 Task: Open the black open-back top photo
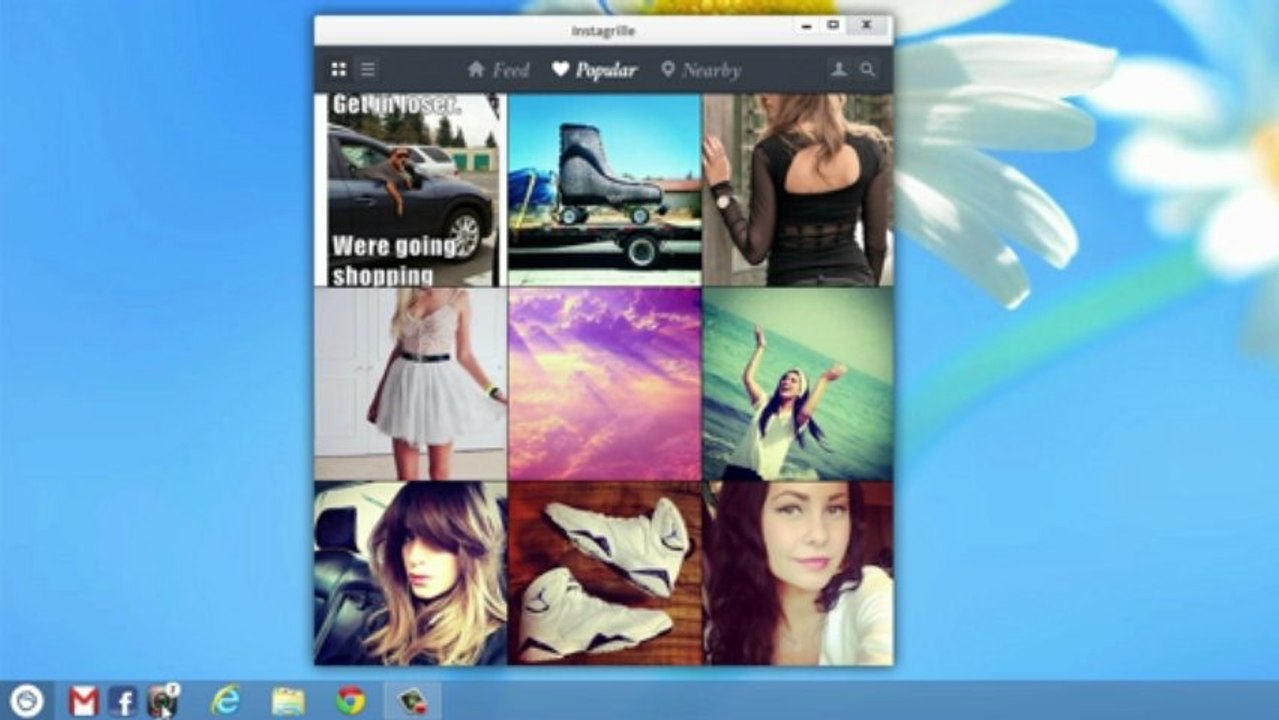pos(798,190)
